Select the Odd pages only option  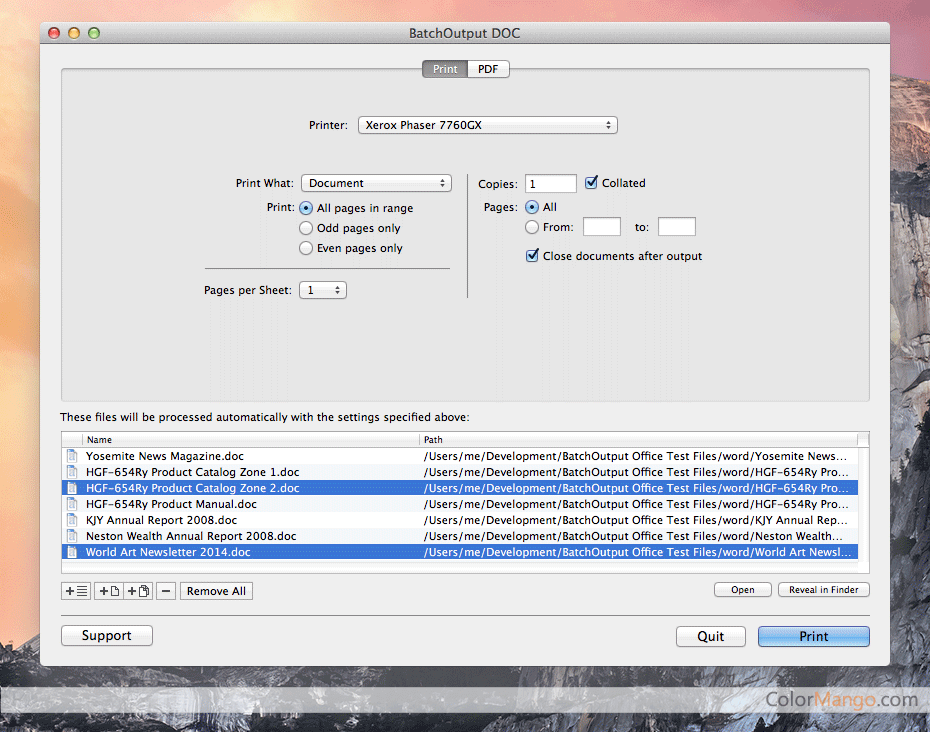tap(305, 228)
